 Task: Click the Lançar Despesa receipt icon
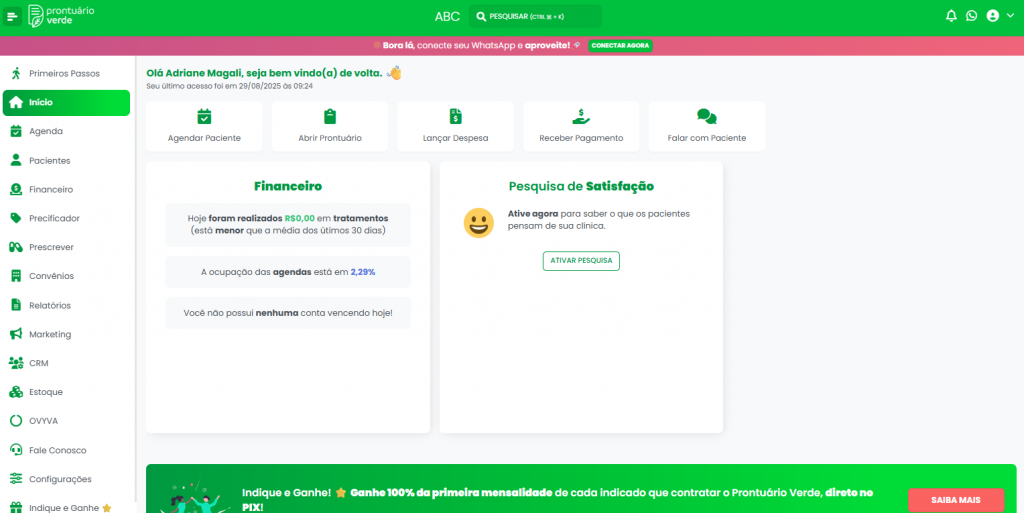tap(456, 116)
